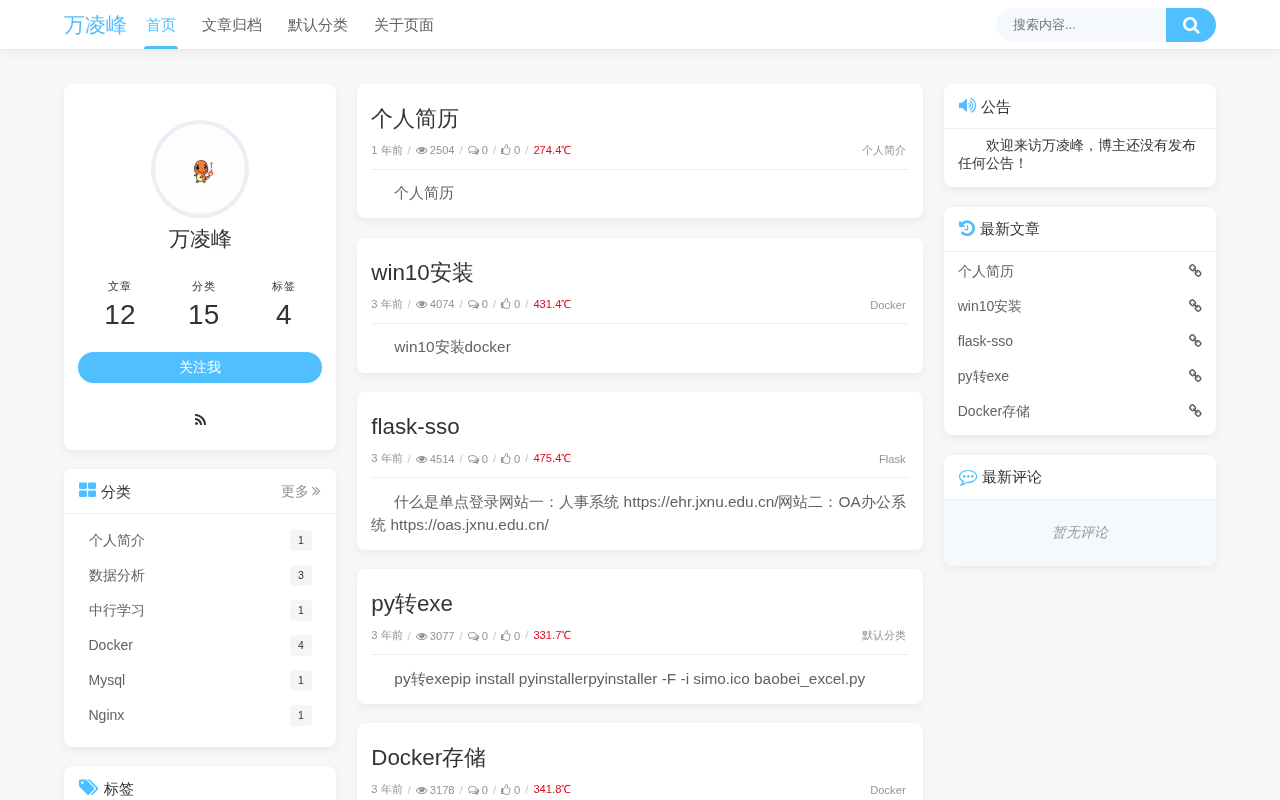Open the 文章归档 nav tab

pos(232,25)
